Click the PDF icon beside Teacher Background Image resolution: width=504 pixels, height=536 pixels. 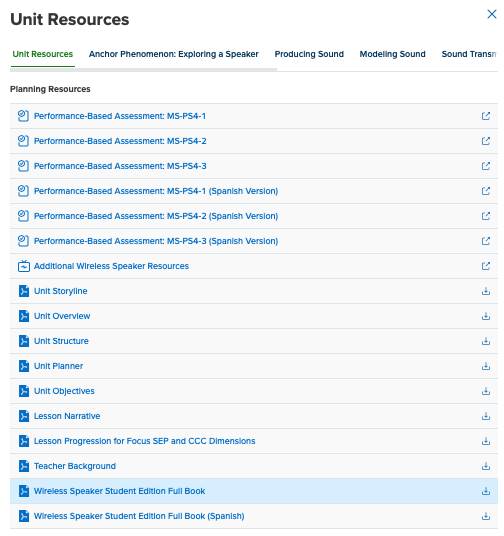tap(24, 466)
